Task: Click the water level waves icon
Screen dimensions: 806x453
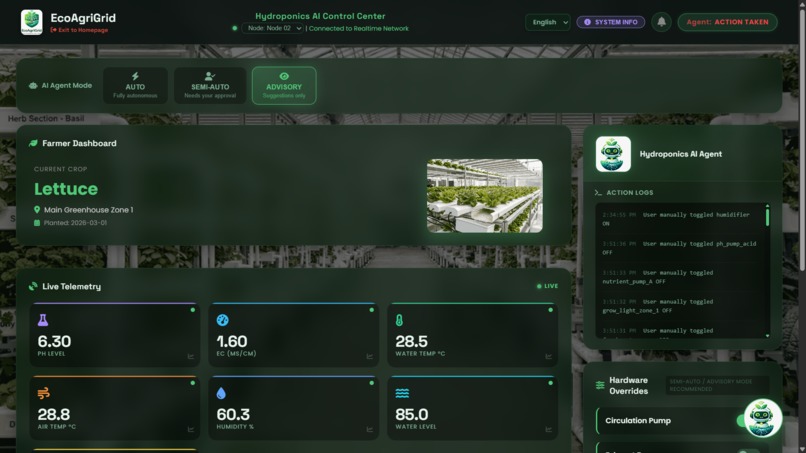Action: point(402,393)
